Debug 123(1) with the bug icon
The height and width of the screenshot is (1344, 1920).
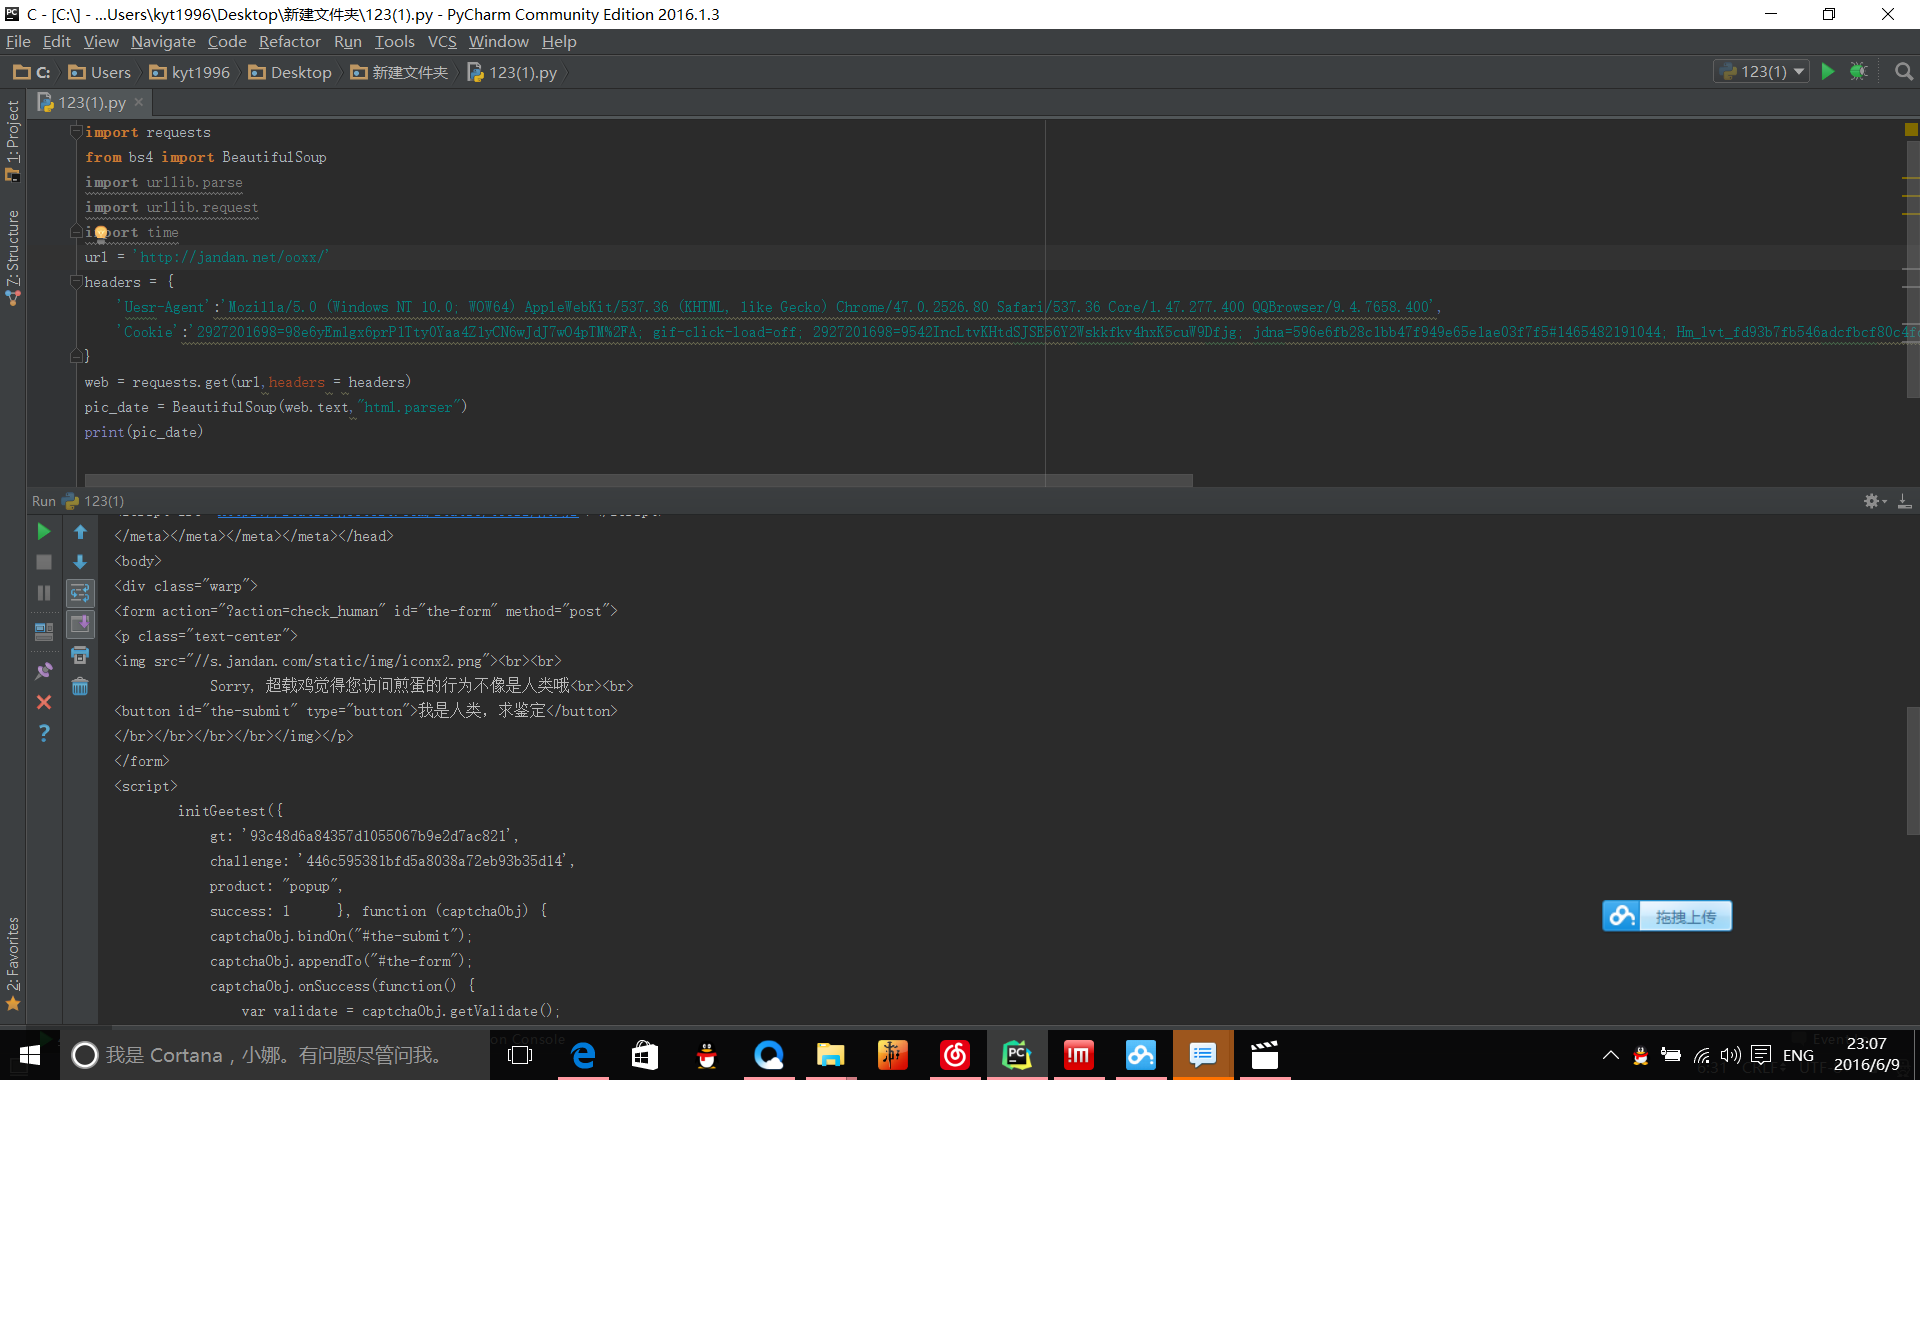pyautogui.click(x=1859, y=72)
